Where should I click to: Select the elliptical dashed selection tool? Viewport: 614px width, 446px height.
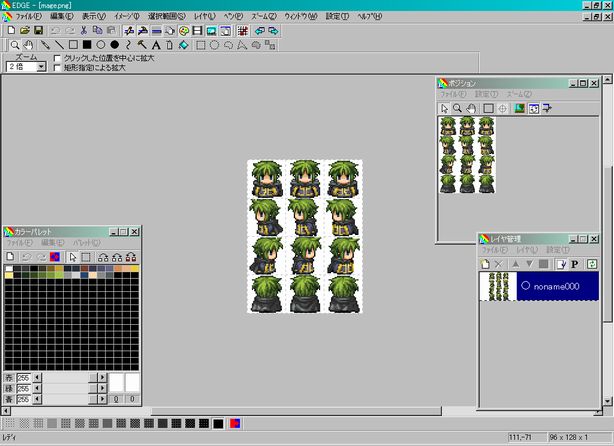coord(214,45)
